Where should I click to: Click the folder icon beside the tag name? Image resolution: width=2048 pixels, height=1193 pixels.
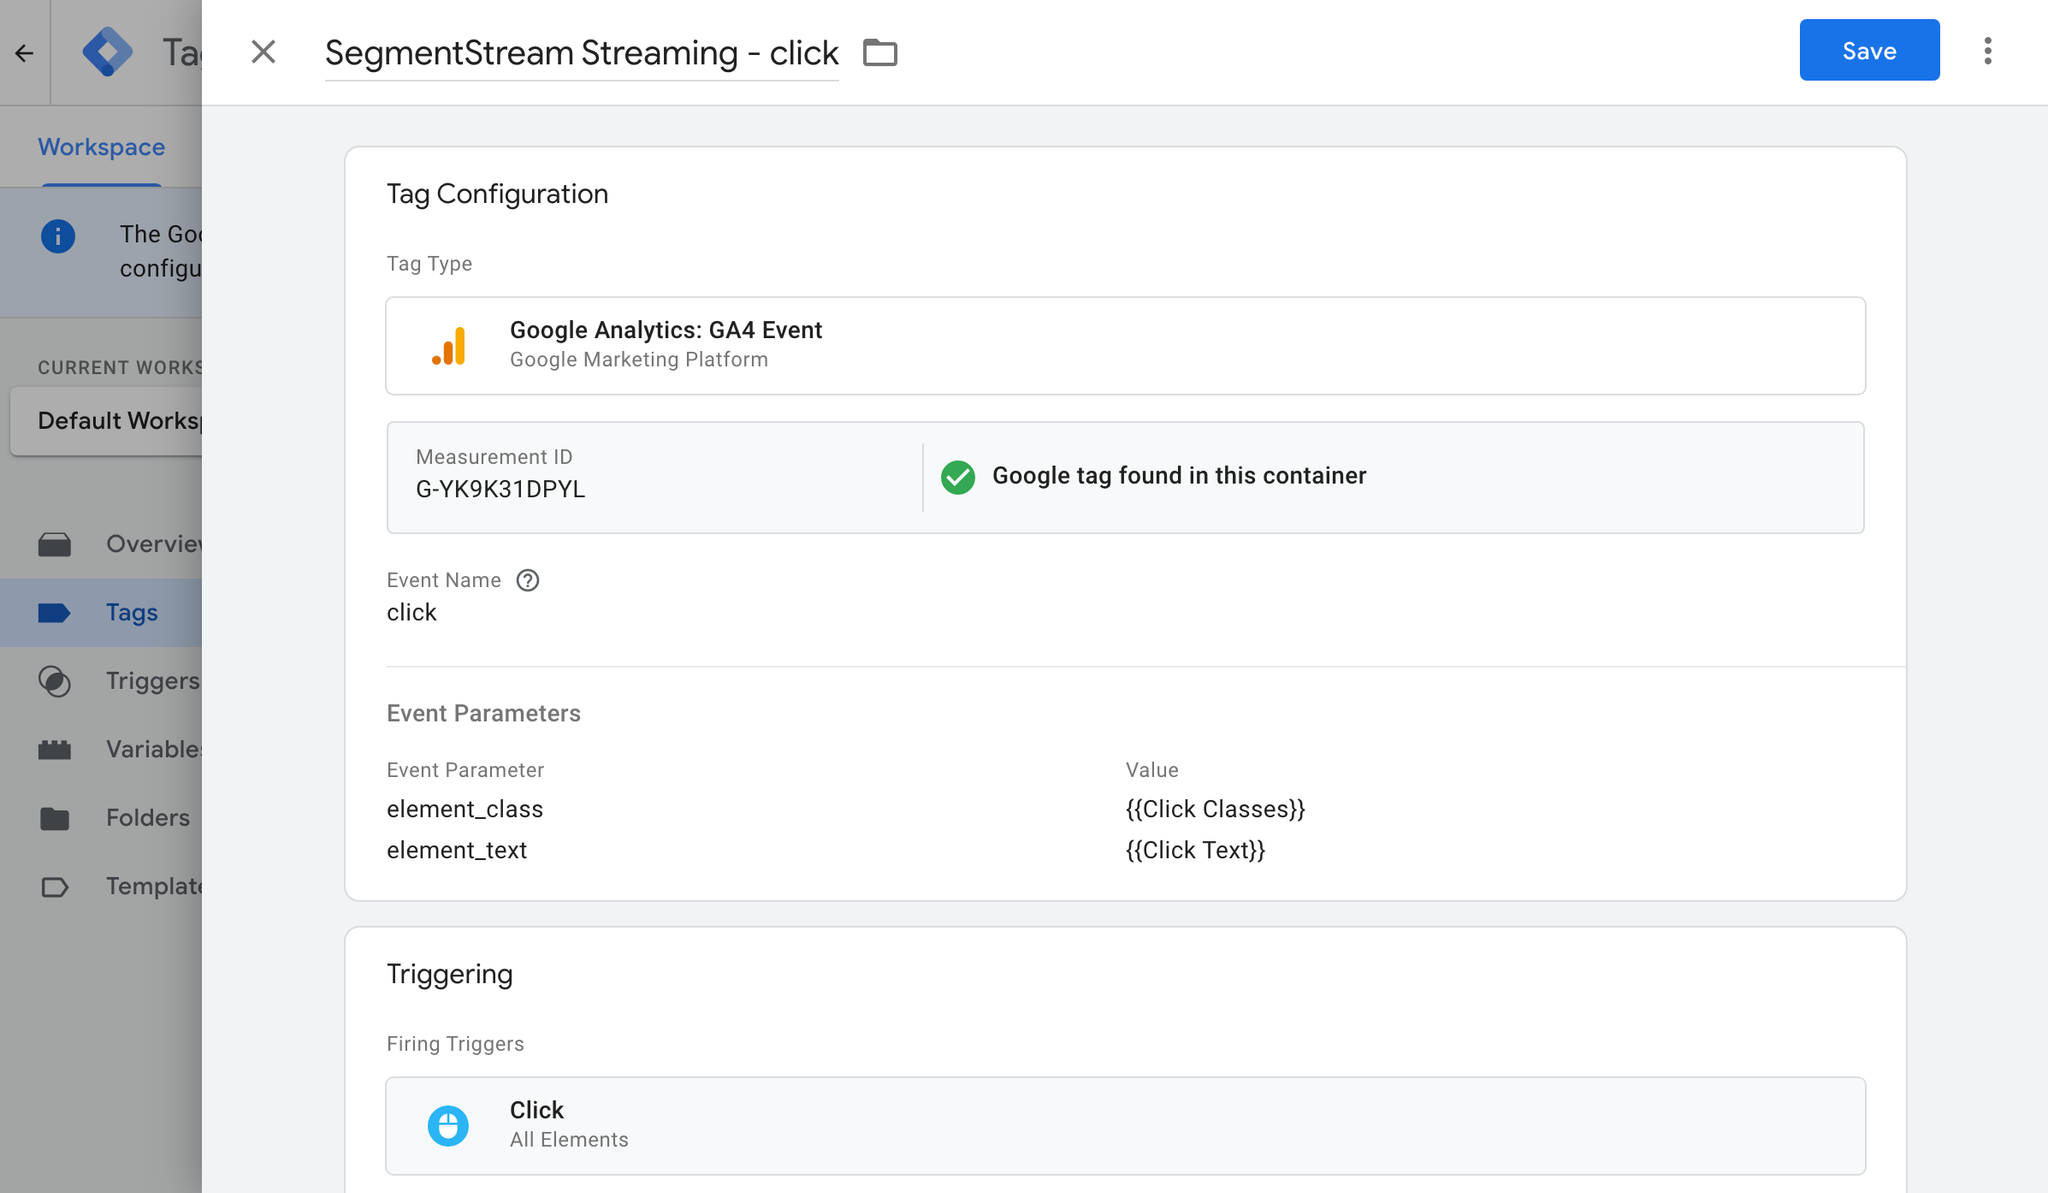(x=880, y=52)
